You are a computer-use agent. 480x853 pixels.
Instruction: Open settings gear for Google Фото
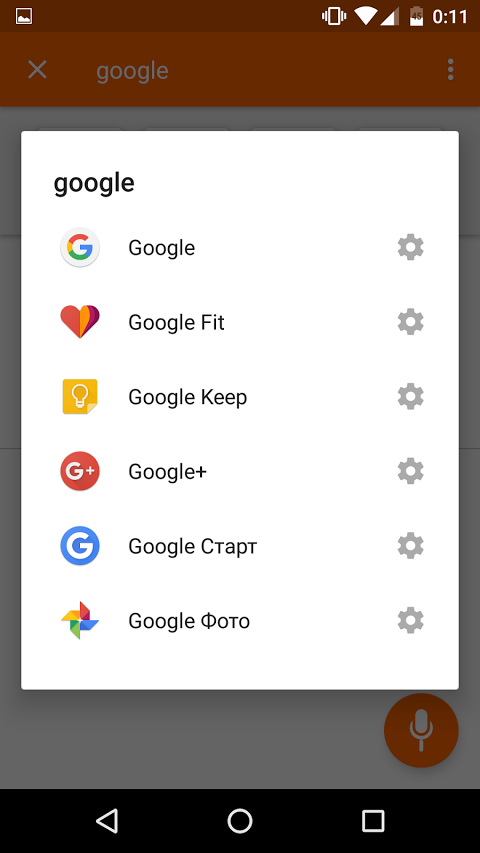(410, 621)
